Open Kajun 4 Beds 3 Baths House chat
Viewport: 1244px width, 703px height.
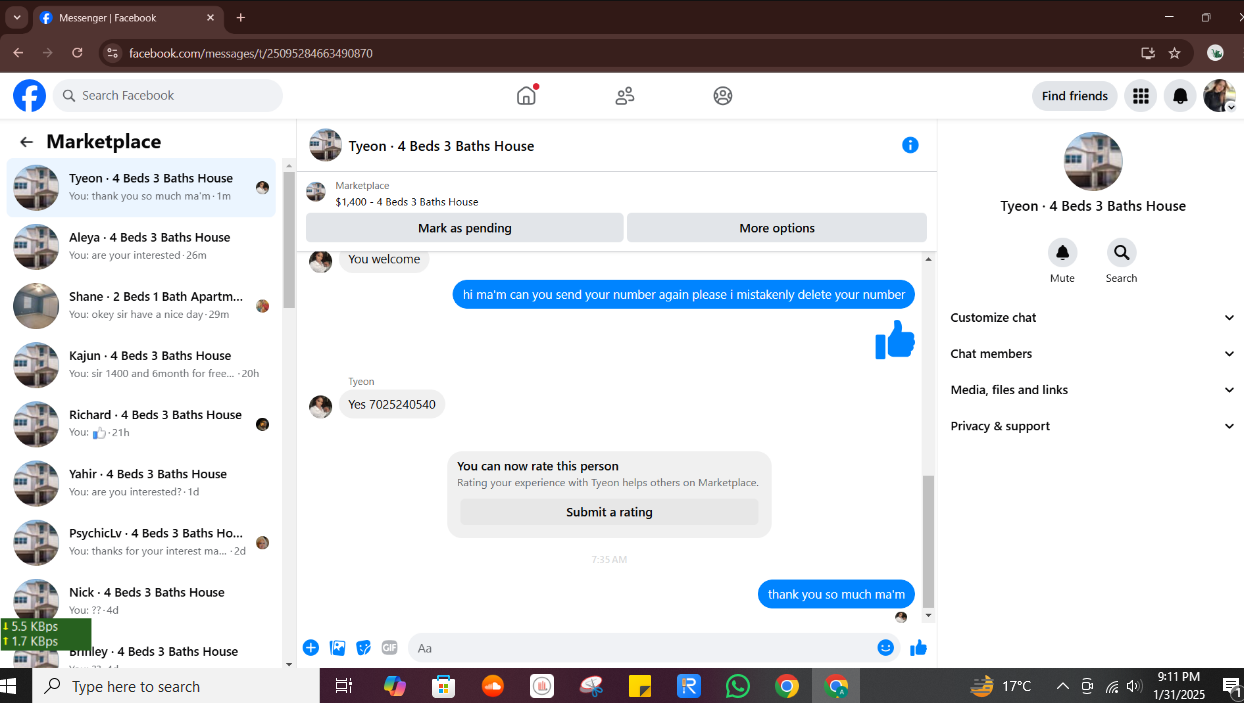[x=141, y=364]
